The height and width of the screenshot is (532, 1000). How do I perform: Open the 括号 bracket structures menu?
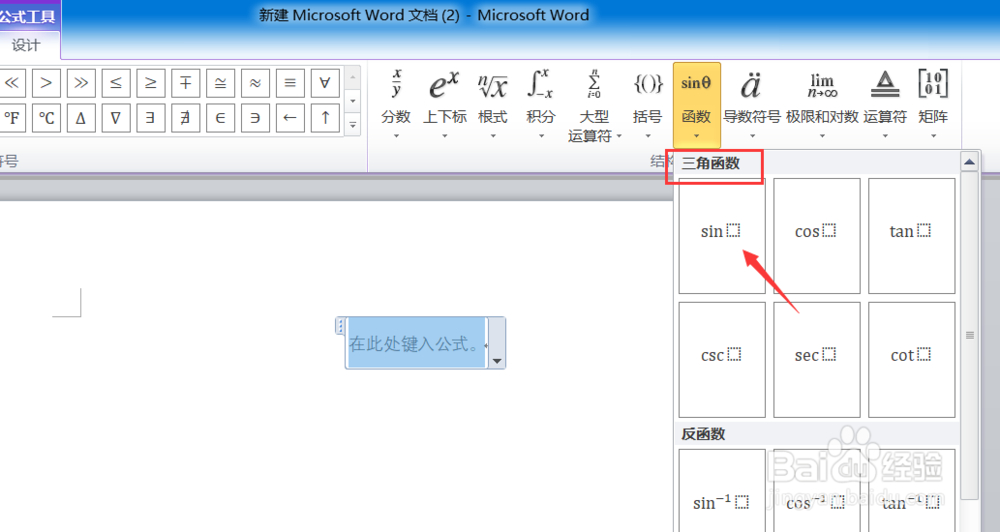[x=647, y=105]
